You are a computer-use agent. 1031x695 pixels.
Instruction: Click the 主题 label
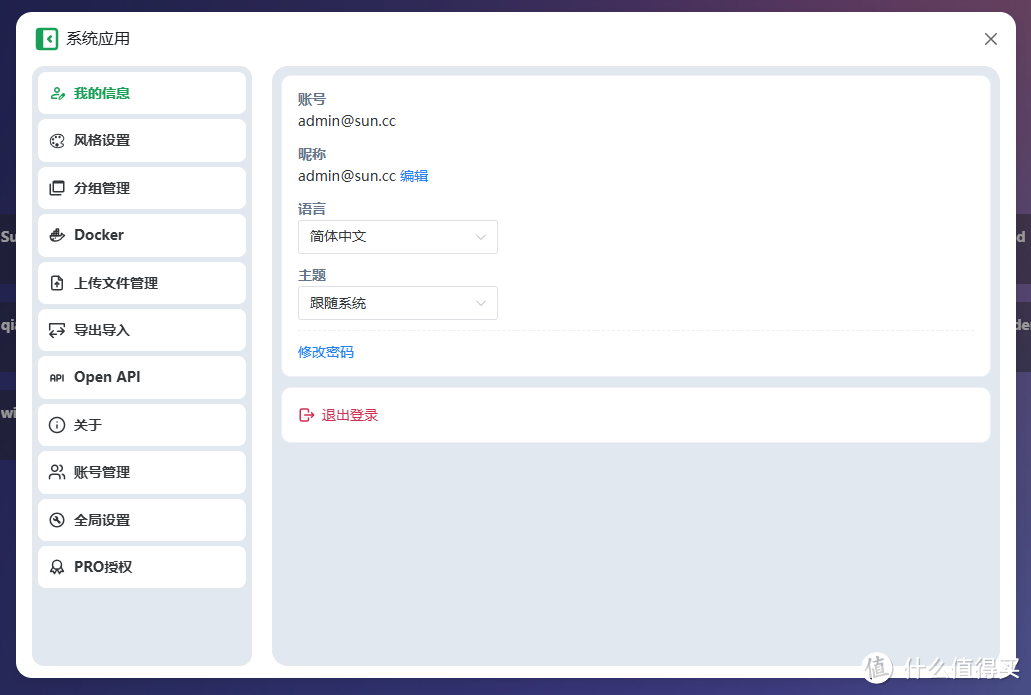coord(312,276)
